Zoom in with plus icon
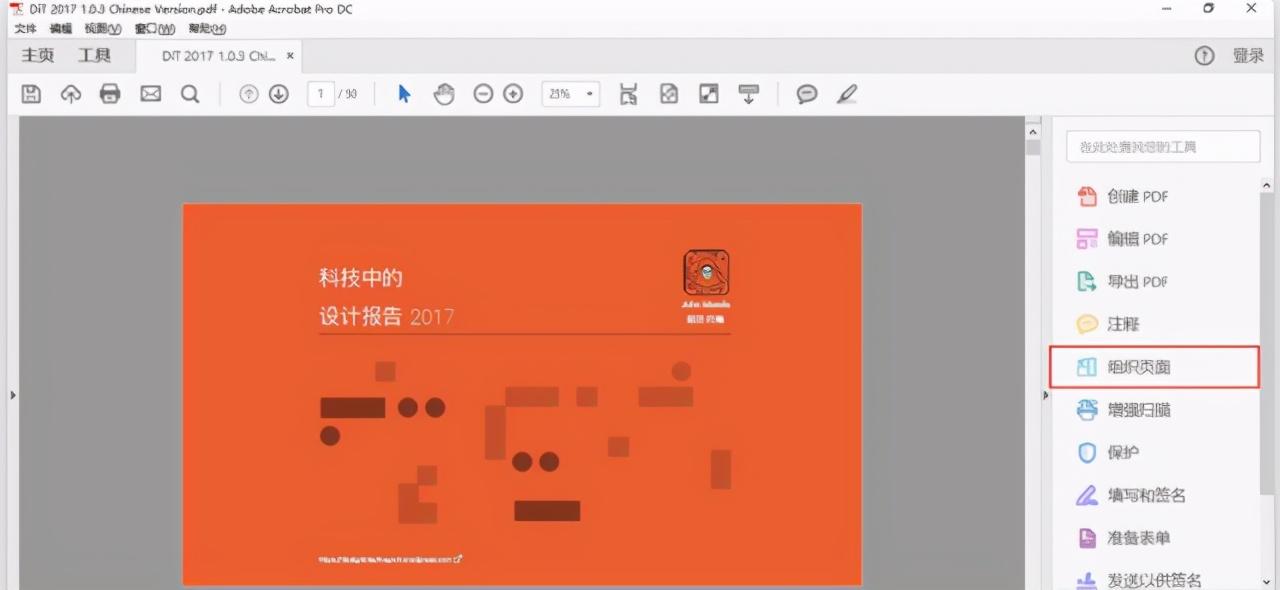 [x=513, y=94]
